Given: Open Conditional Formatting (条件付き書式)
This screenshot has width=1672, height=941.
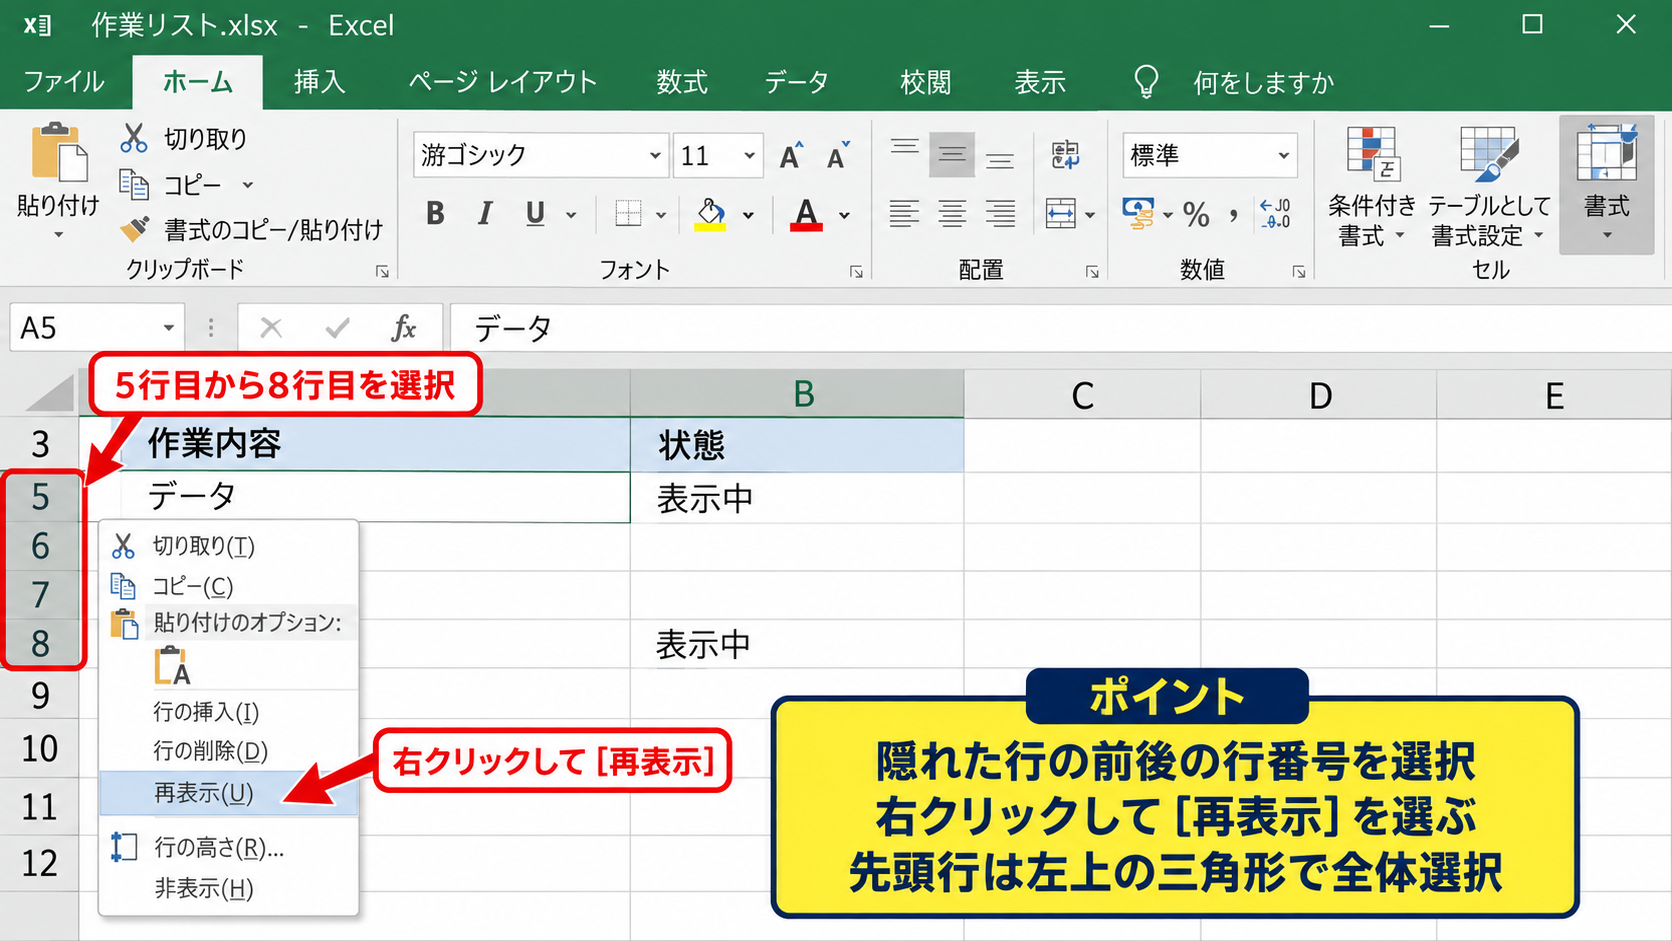Looking at the screenshot, I should tap(1372, 188).
